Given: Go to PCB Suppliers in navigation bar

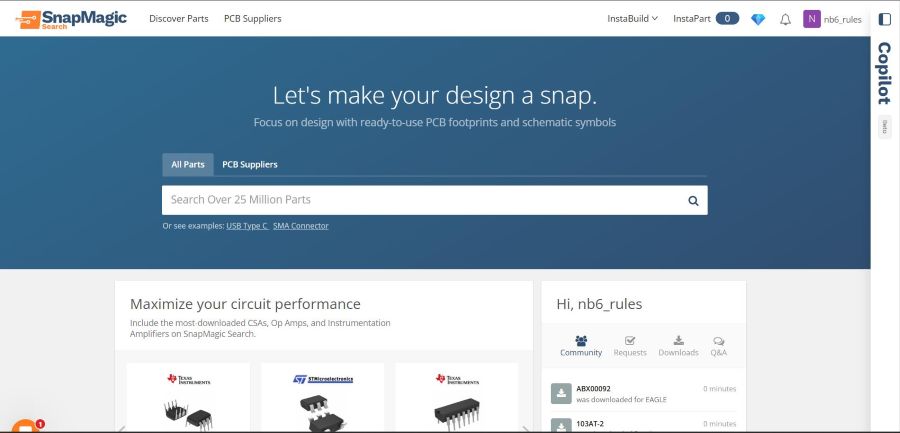Looking at the screenshot, I should 252,19.
